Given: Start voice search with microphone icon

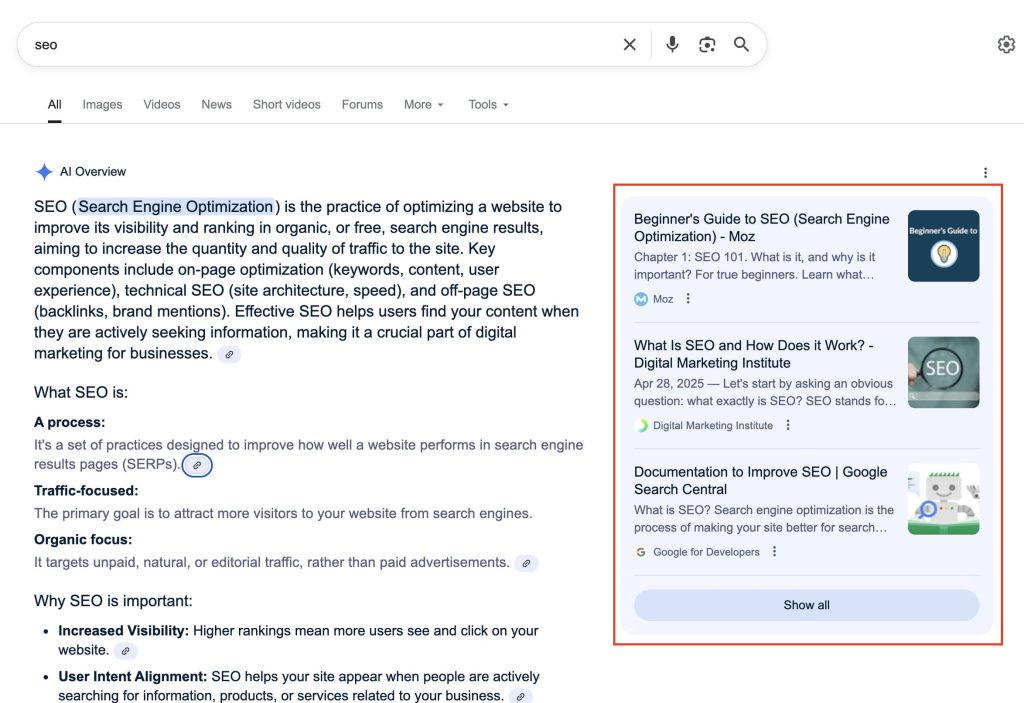Looking at the screenshot, I should (x=672, y=45).
